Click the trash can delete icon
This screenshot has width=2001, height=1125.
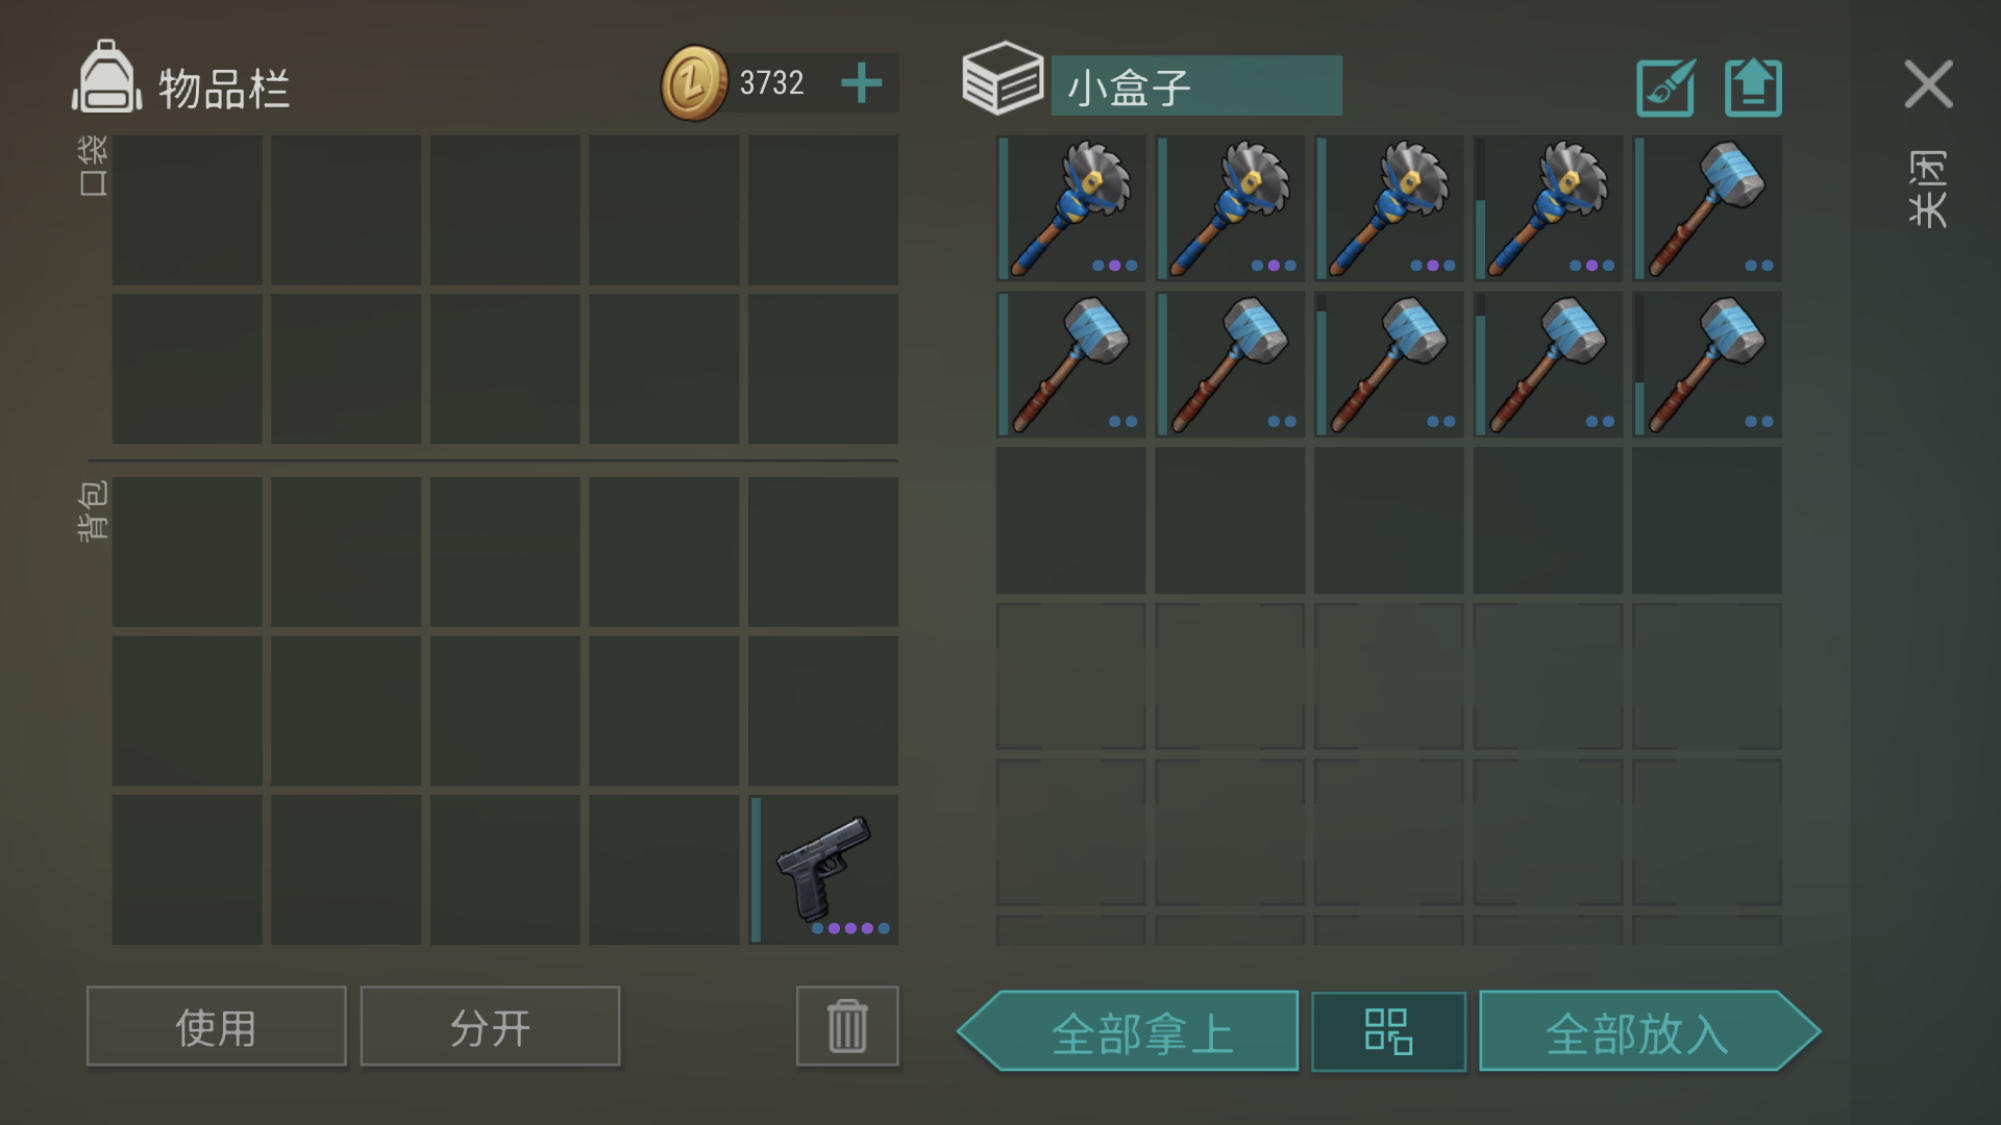[847, 1026]
